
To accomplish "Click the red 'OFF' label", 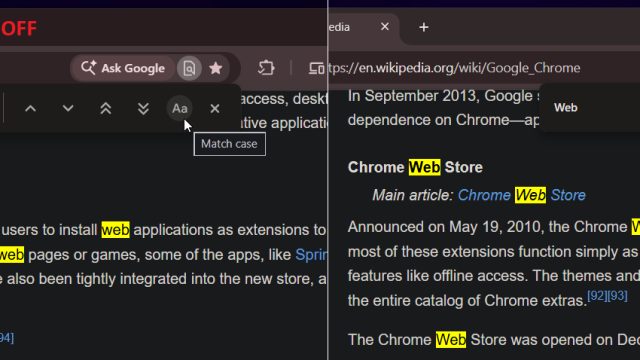I will tap(18, 29).
